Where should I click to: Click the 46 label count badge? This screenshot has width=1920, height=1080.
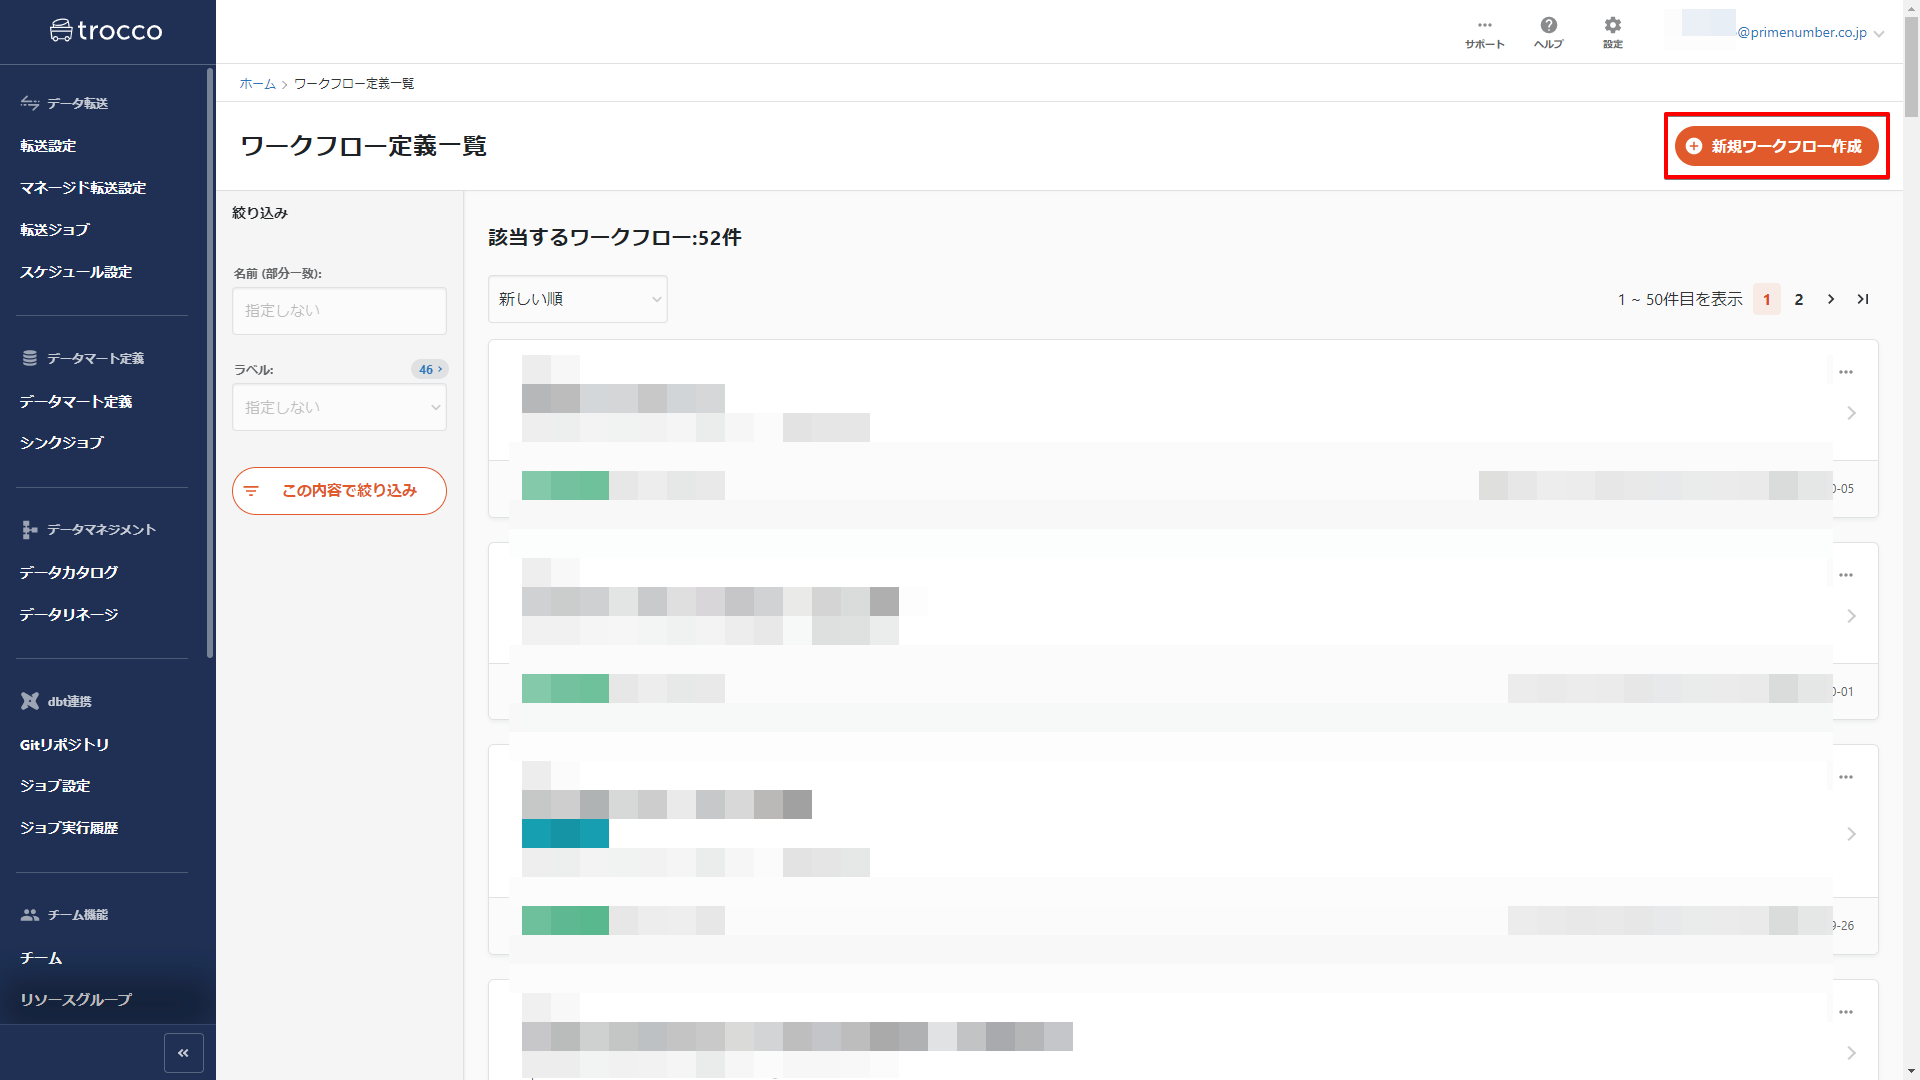click(x=429, y=369)
